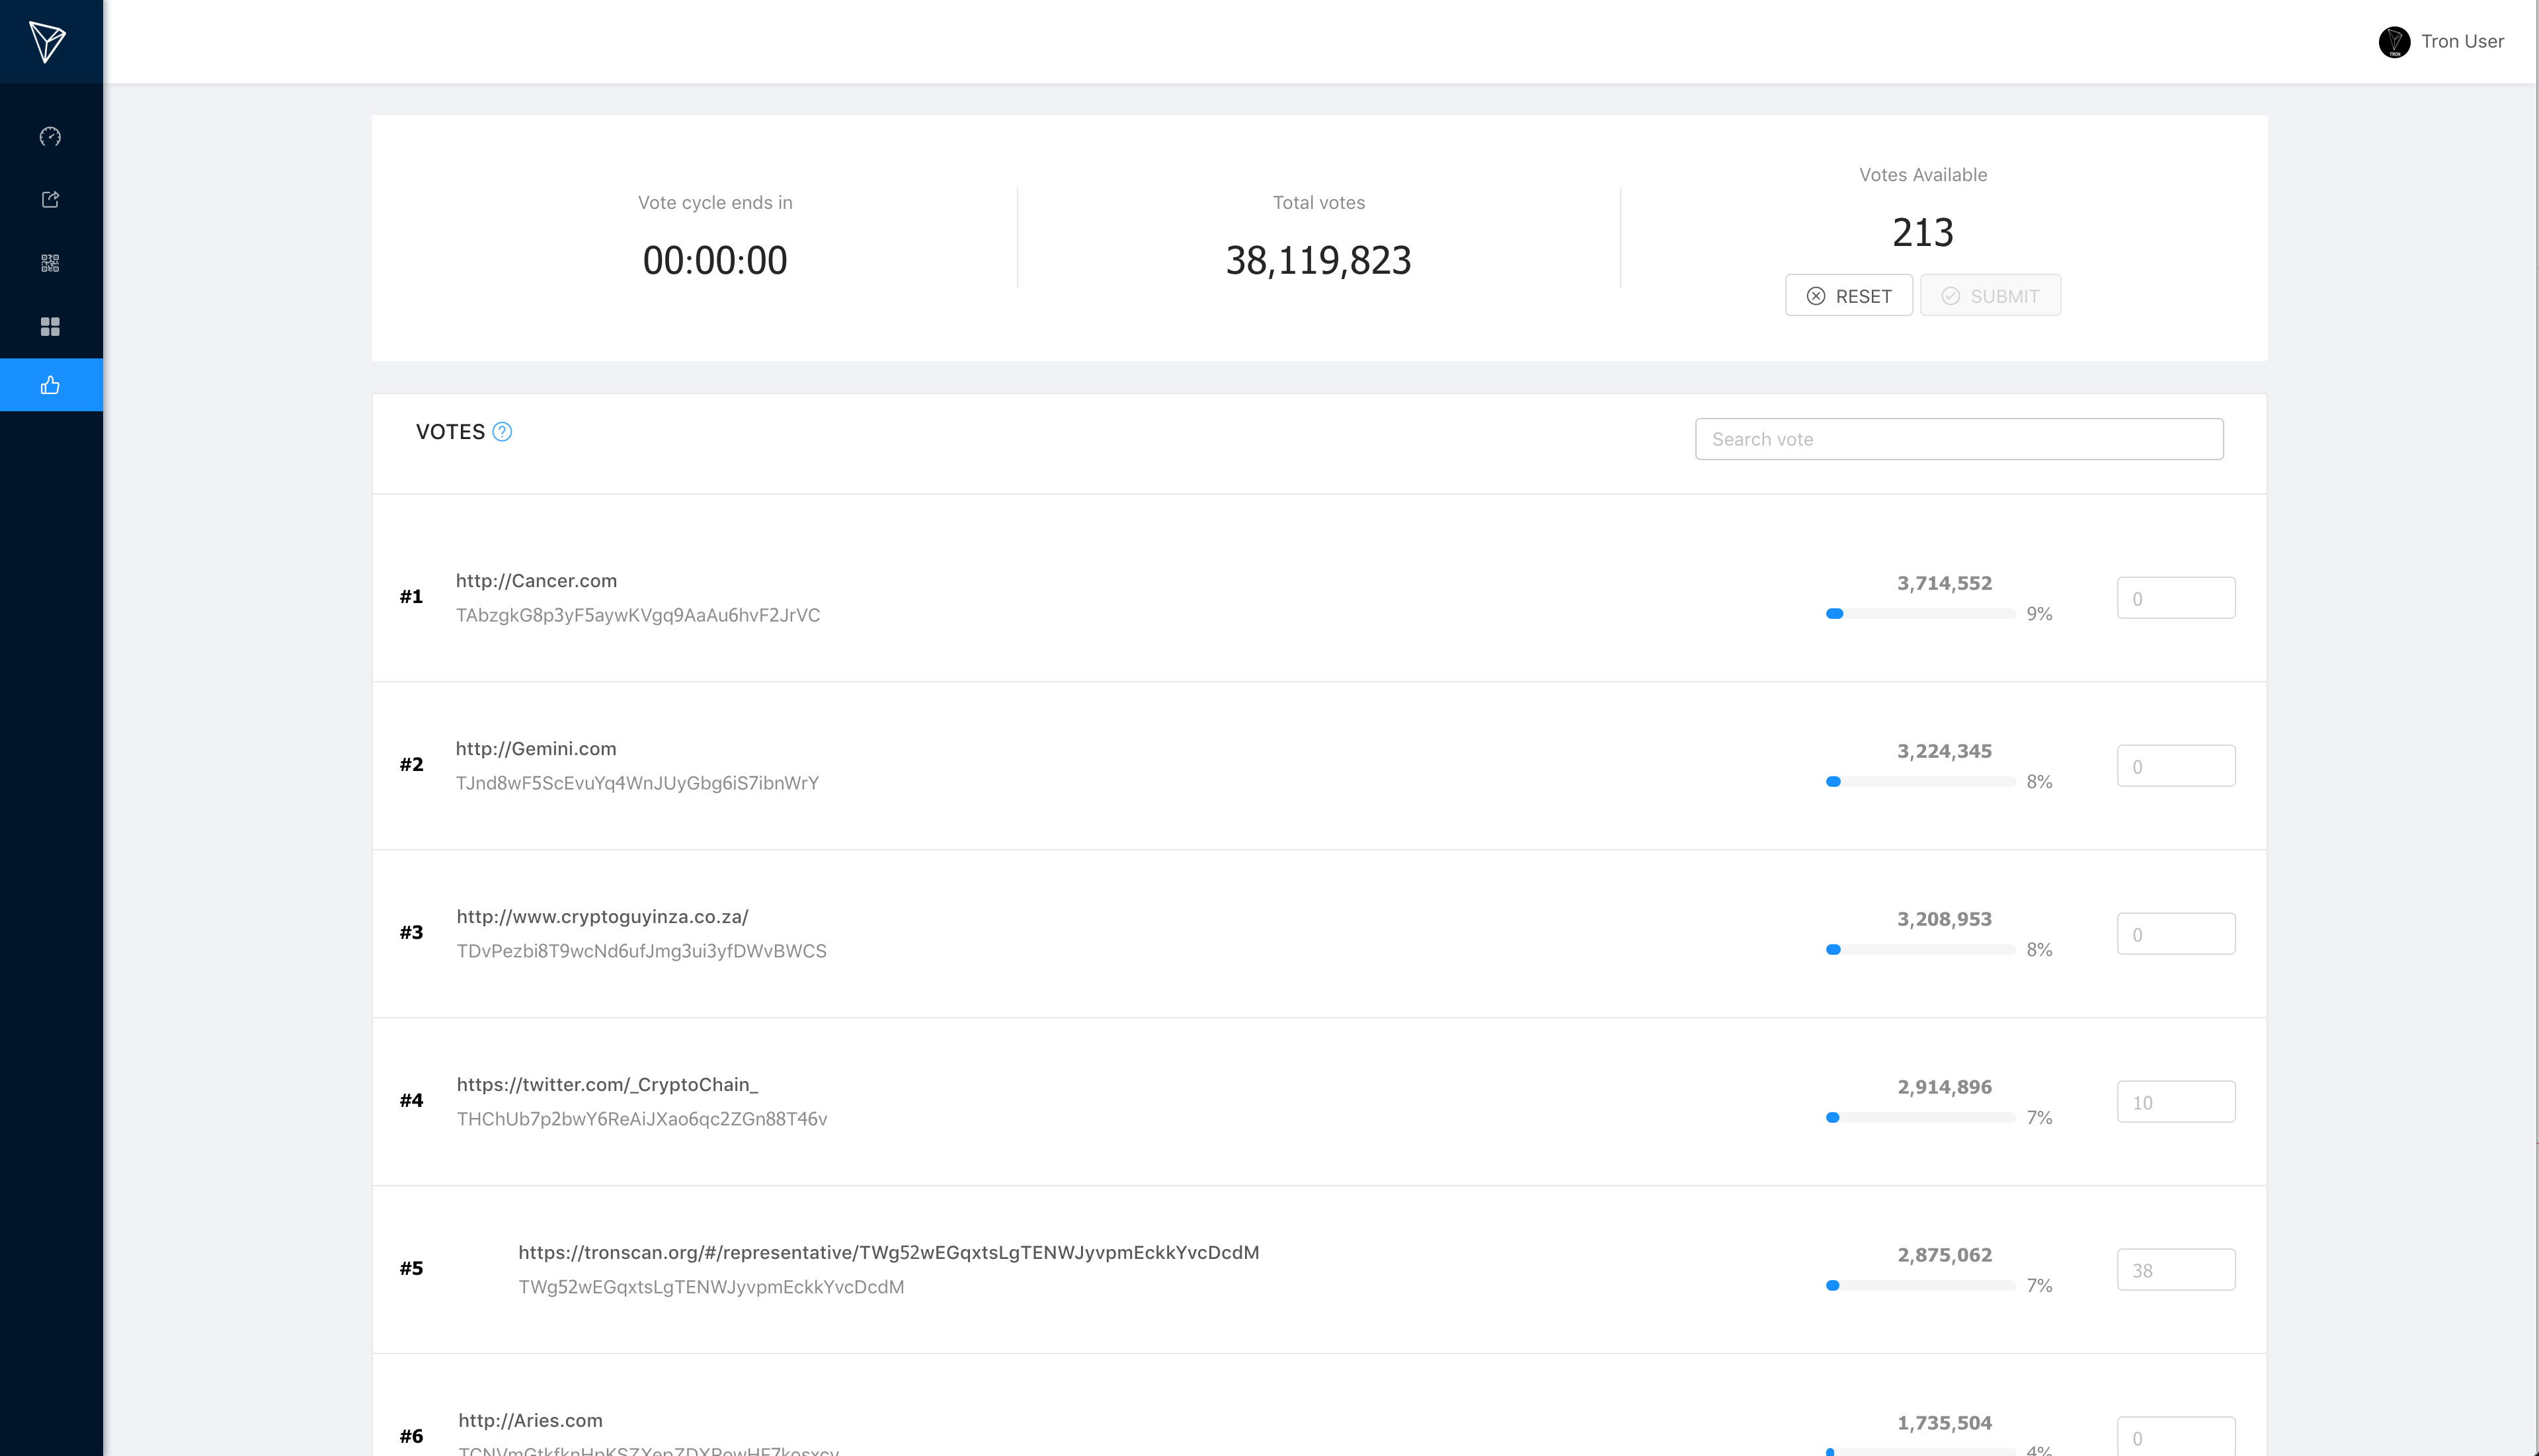Image resolution: width=2539 pixels, height=1456 pixels.
Task: Click vote input for tronscan representative row
Action: (2176, 1270)
